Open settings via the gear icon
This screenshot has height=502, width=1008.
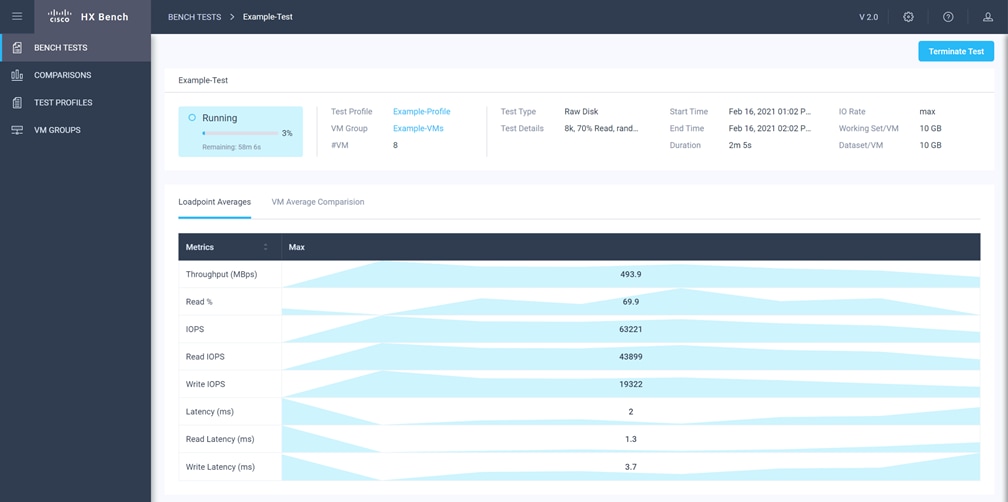(908, 17)
